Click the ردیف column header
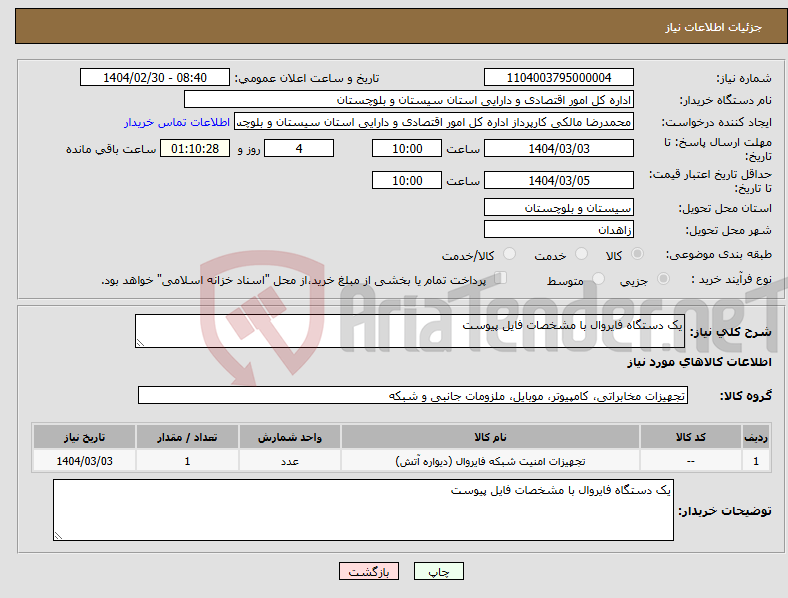This screenshot has width=788, height=598. 756,437
